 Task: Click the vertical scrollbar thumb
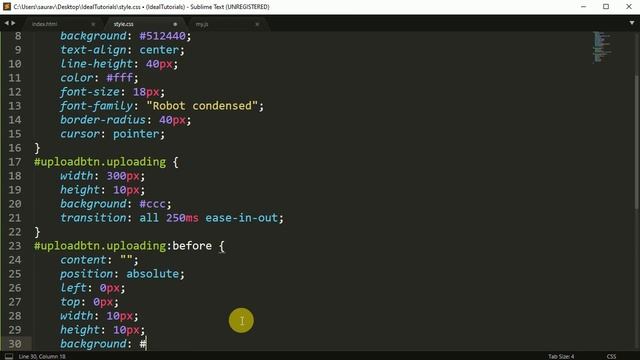[x=637, y=143]
